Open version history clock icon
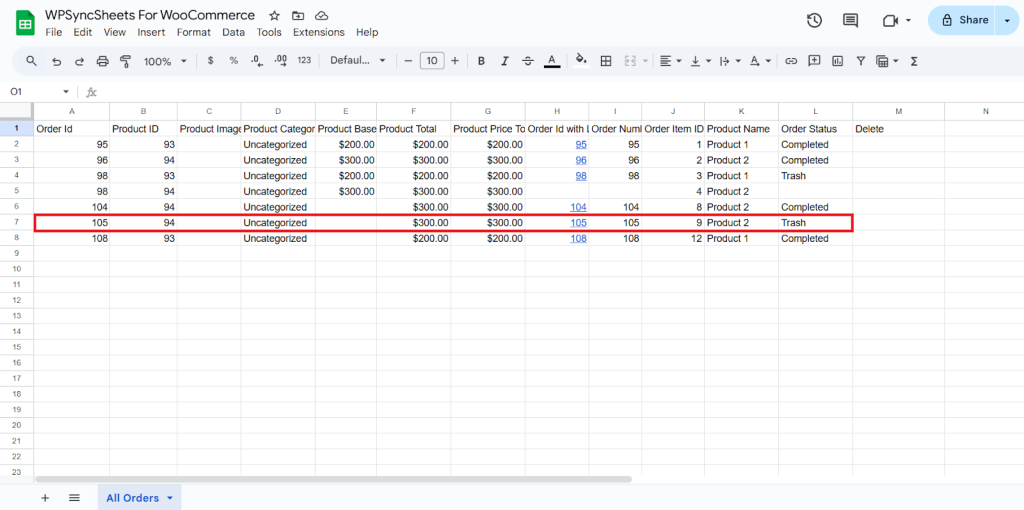Screen dimensions: 1024x510 click(814, 20)
